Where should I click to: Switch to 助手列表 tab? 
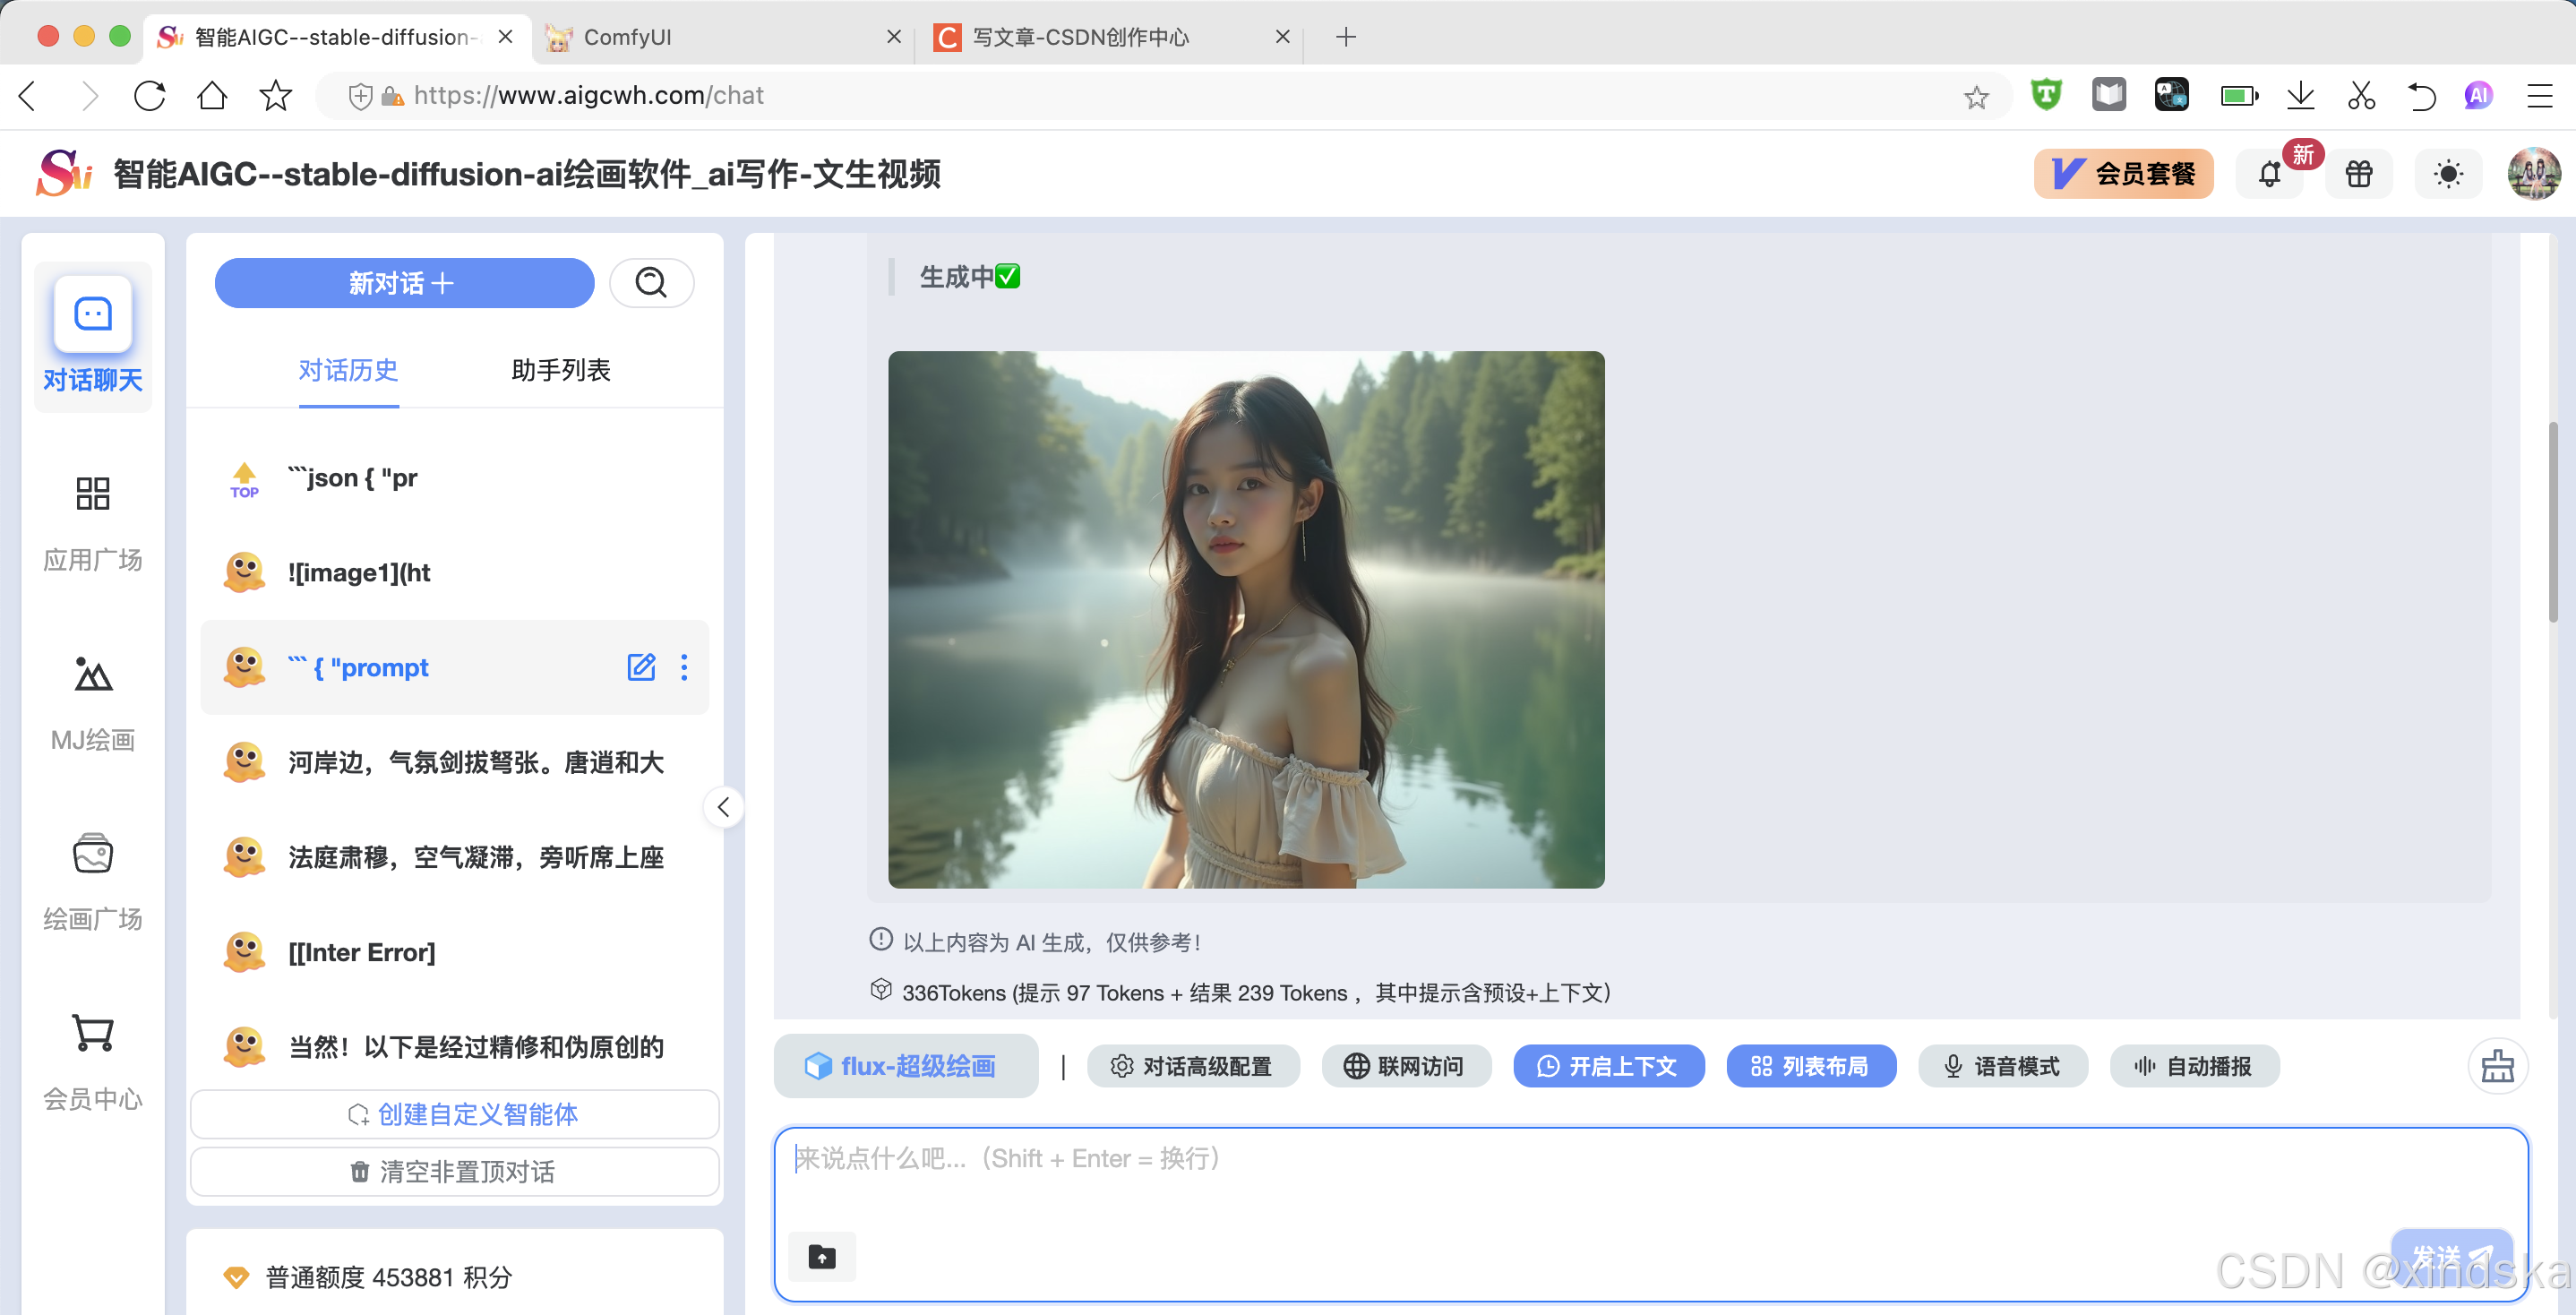click(x=560, y=370)
